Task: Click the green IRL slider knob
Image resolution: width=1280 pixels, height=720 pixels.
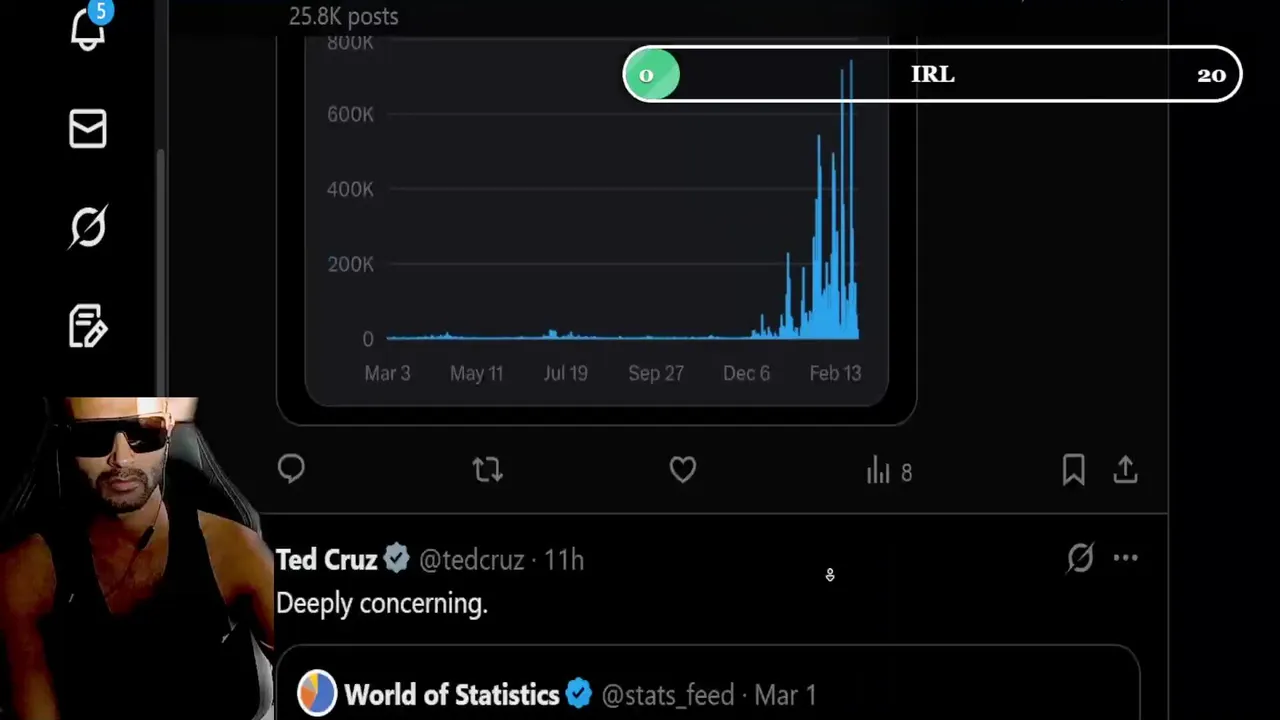Action: [651, 75]
